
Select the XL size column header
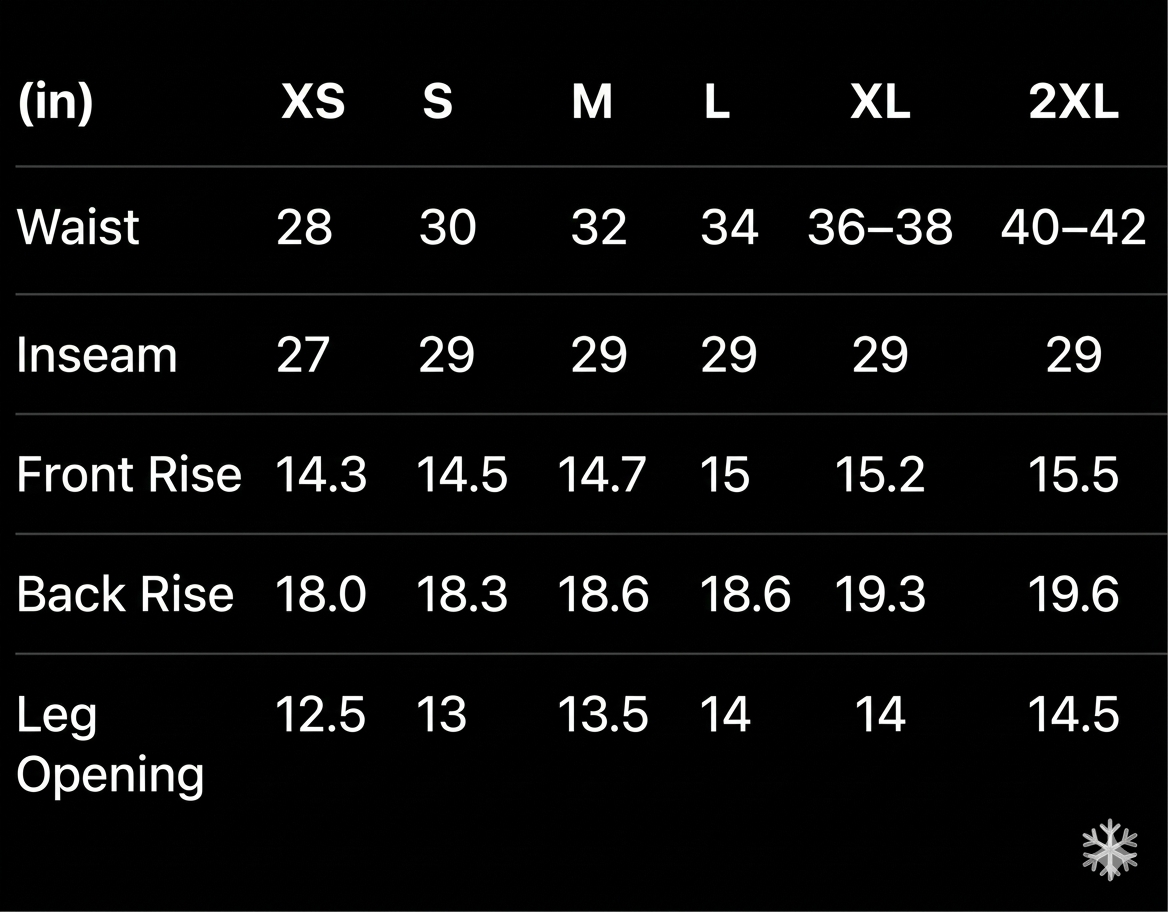[880, 102]
